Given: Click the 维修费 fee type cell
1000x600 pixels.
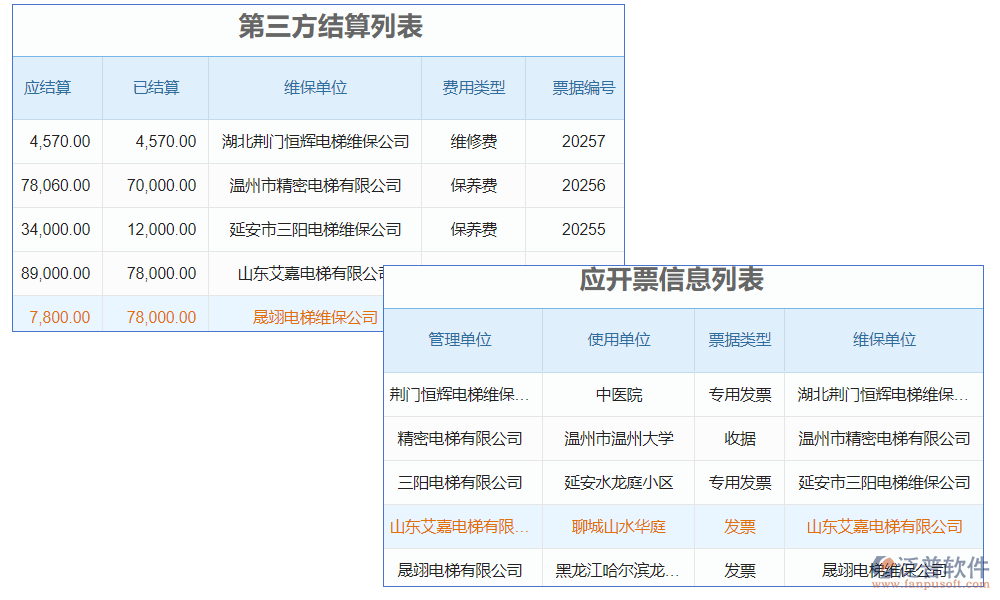Looking at the screenshot, I should pos(472,141).
